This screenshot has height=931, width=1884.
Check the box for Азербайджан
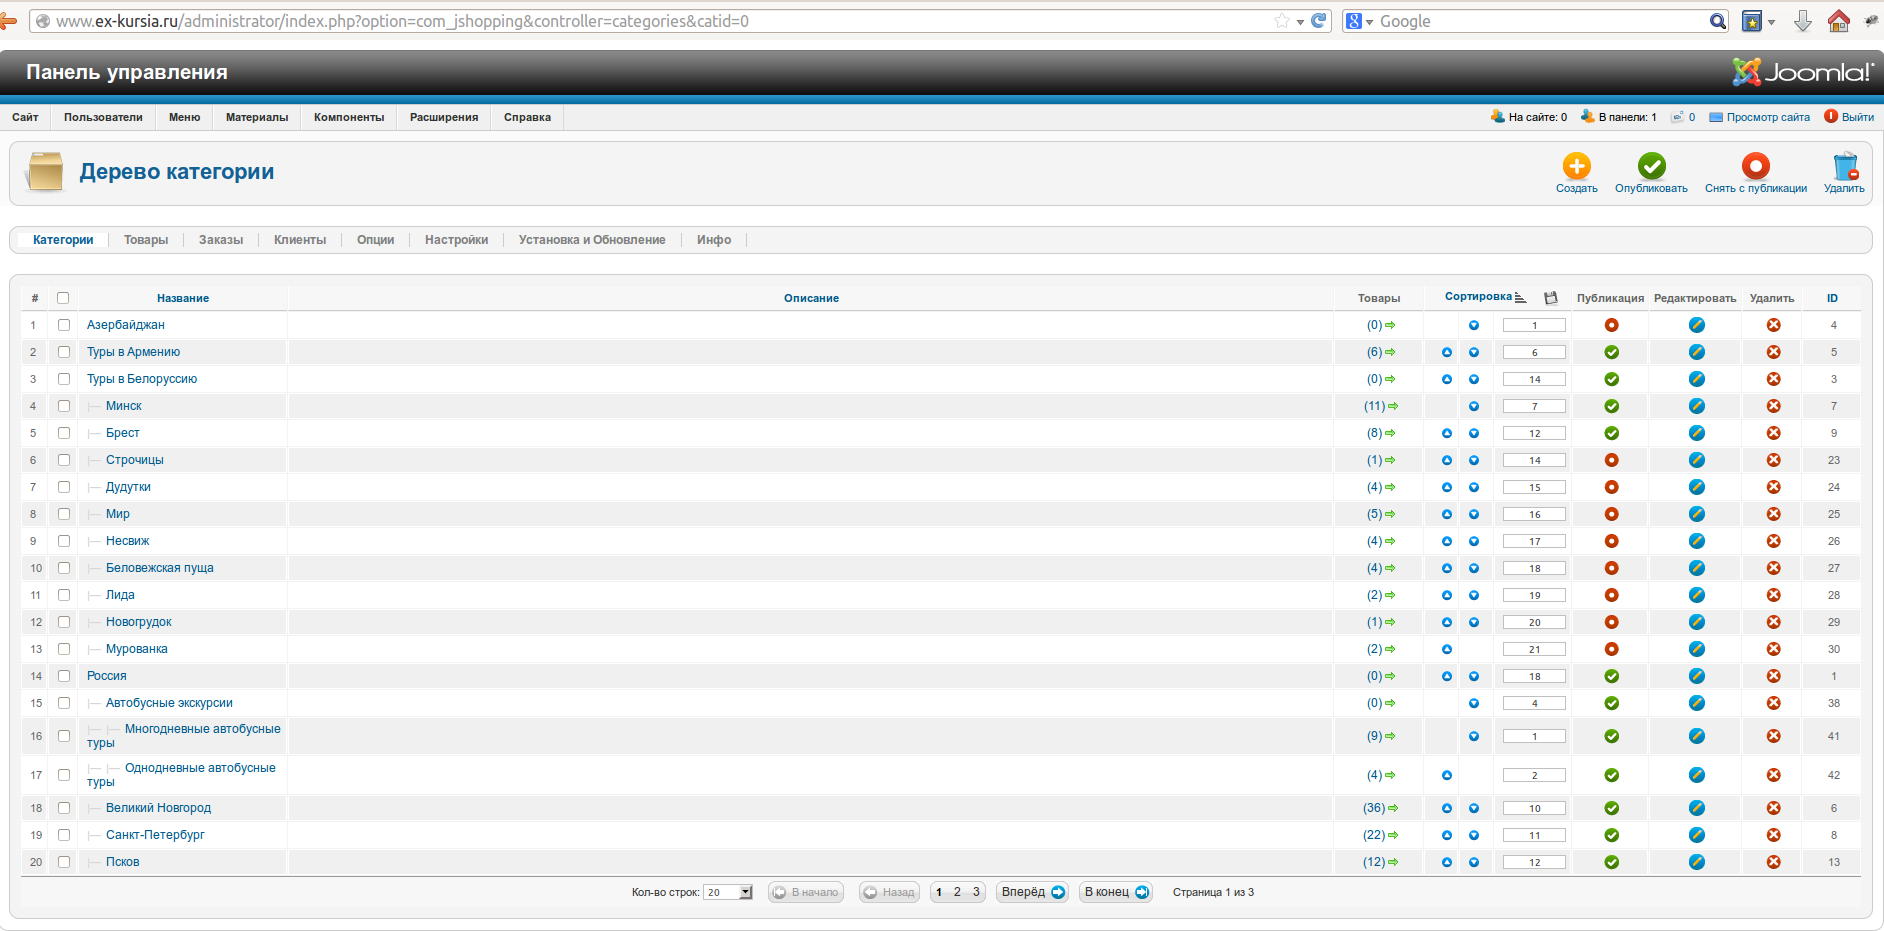(64, 325)
